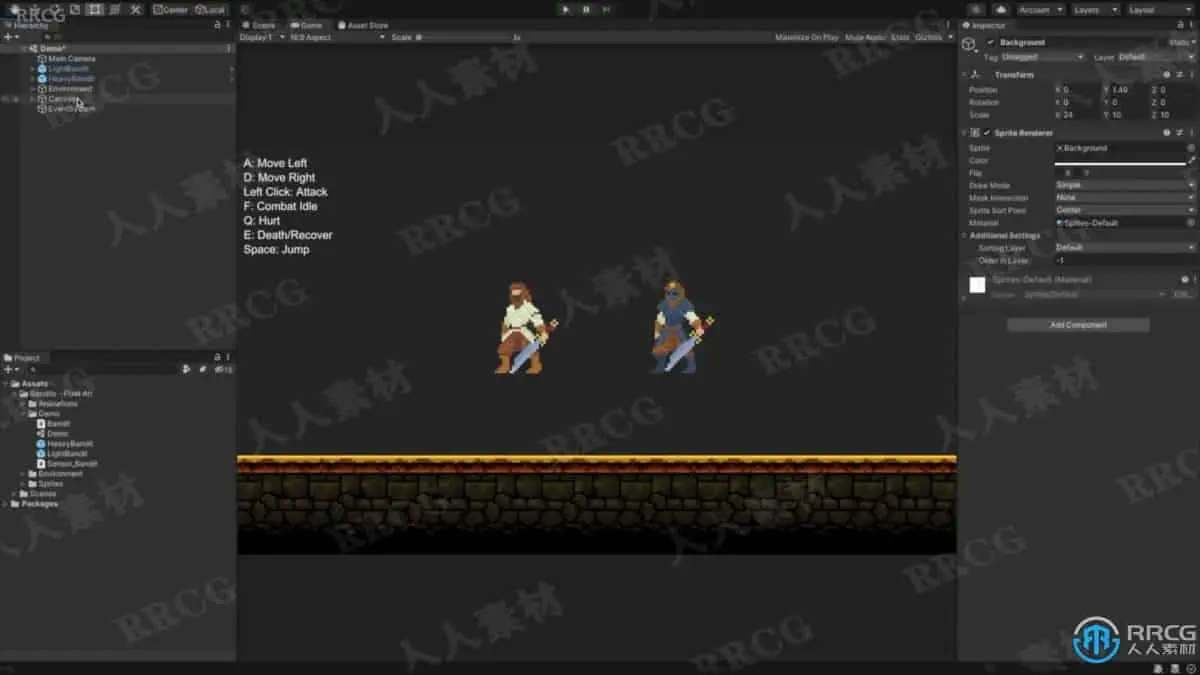Open the Draw Mode dropdown
Image resolution: width=1200 pixels, height=675 pixels.
pyautogui.click(x=1125, y=186)
